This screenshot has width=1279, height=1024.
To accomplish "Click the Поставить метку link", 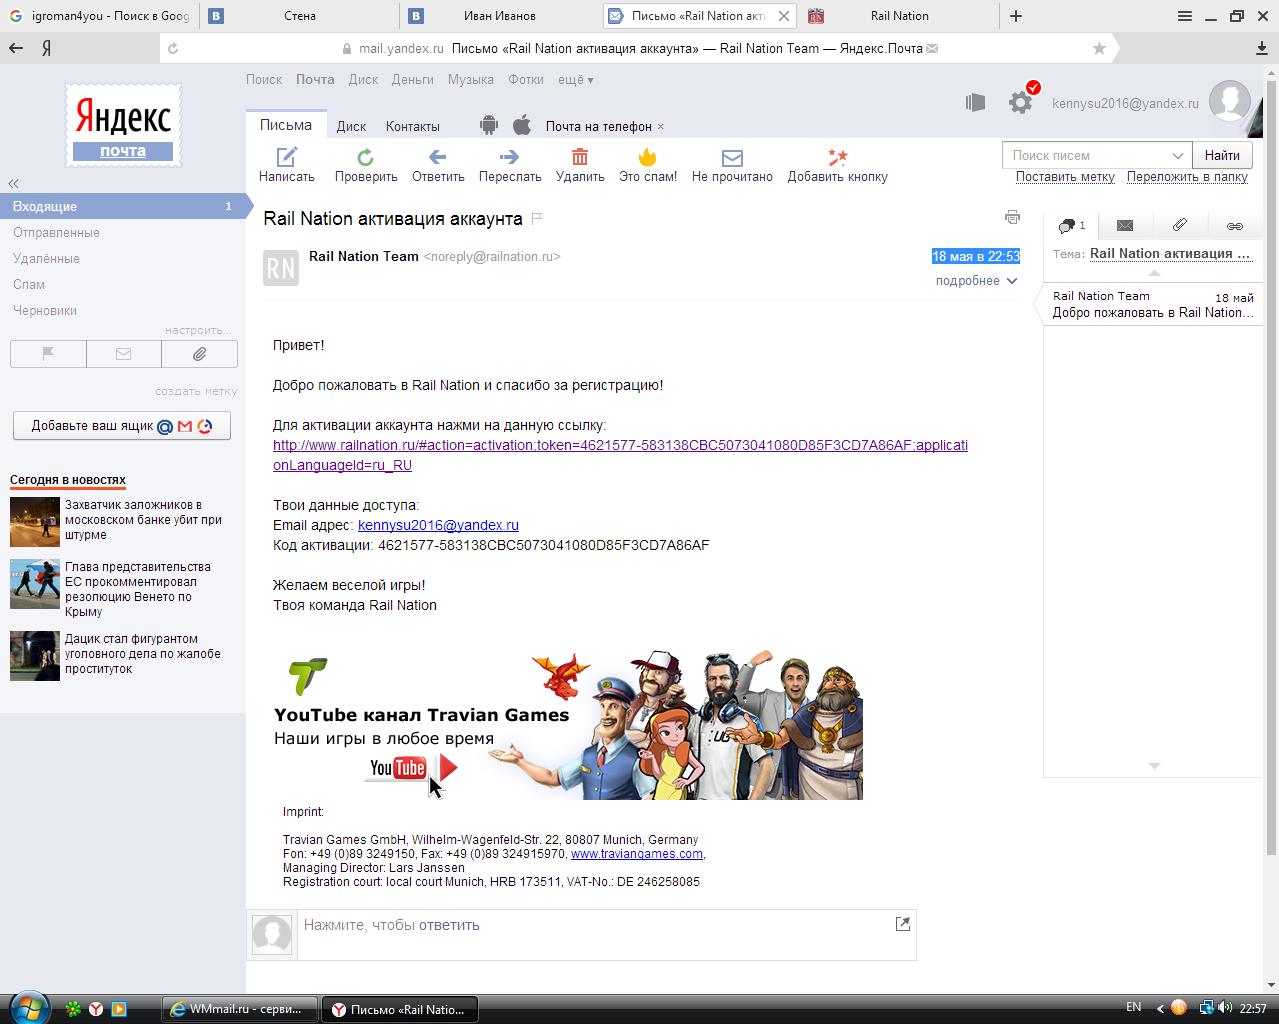I will [1065, 177].
